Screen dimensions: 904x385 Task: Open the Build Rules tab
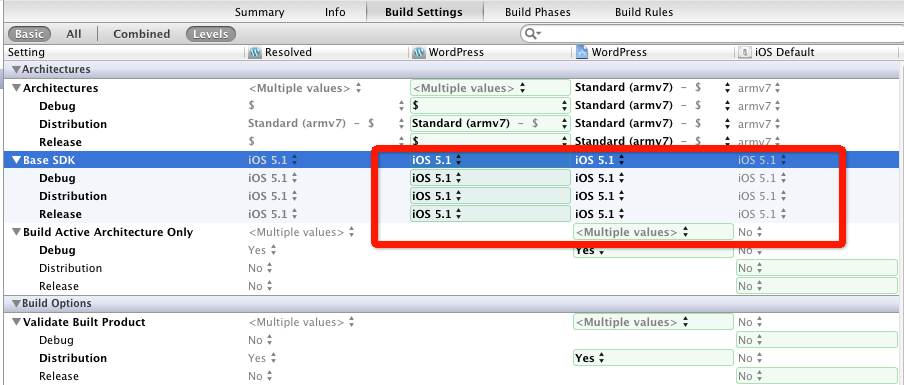point(644,12)
